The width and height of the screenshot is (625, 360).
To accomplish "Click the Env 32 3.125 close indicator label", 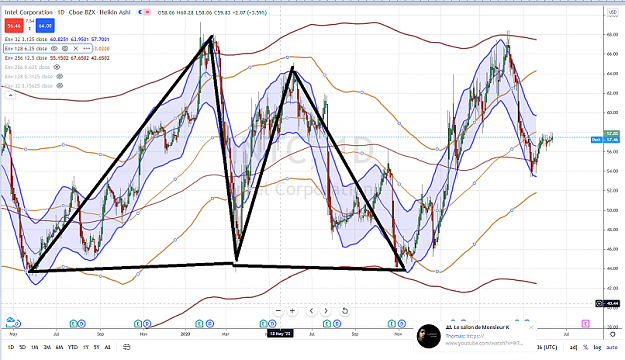I will tap(26, 39).
